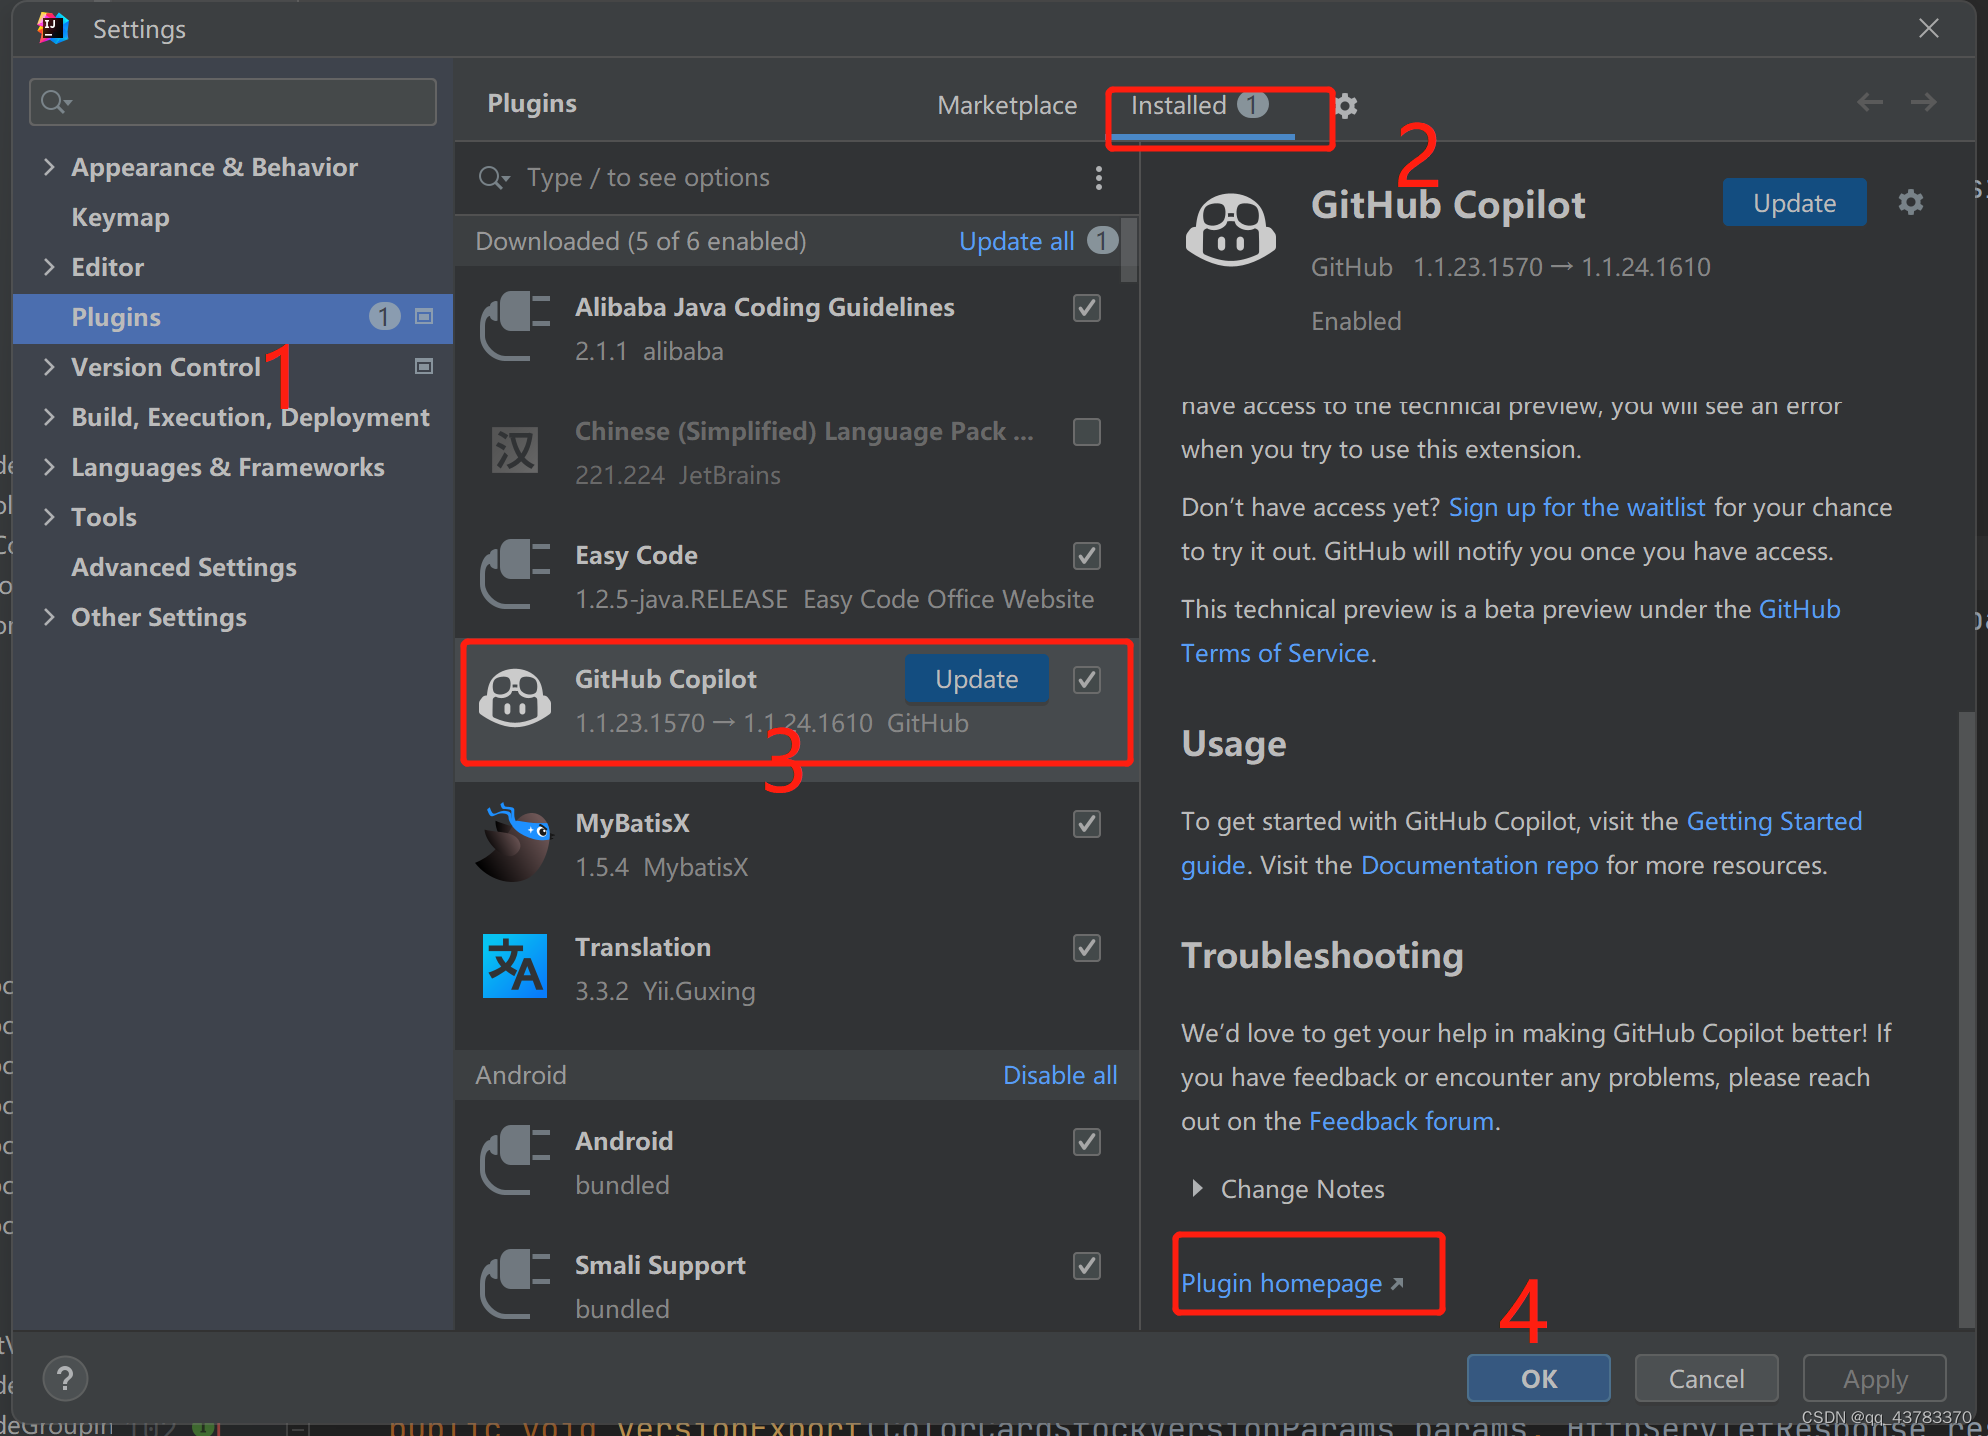
Task: Select the Installed tab
Action: tap(1178, 106)
